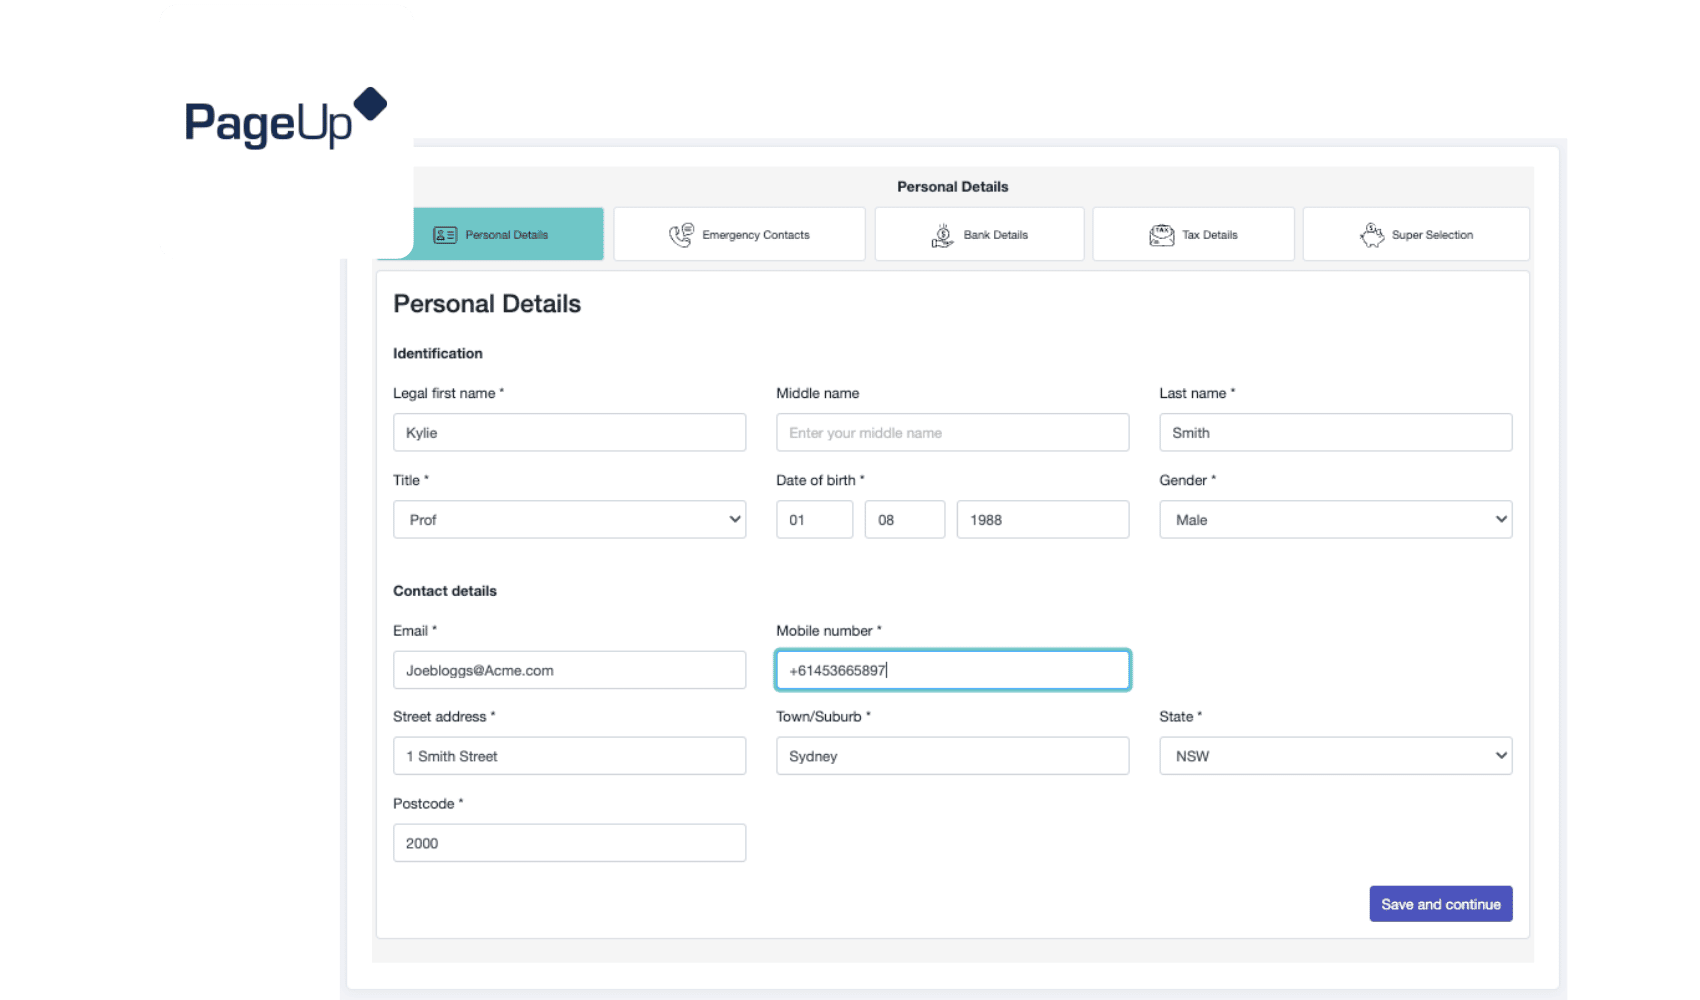Click the Postcode field showing 2000

coord(569,842)
